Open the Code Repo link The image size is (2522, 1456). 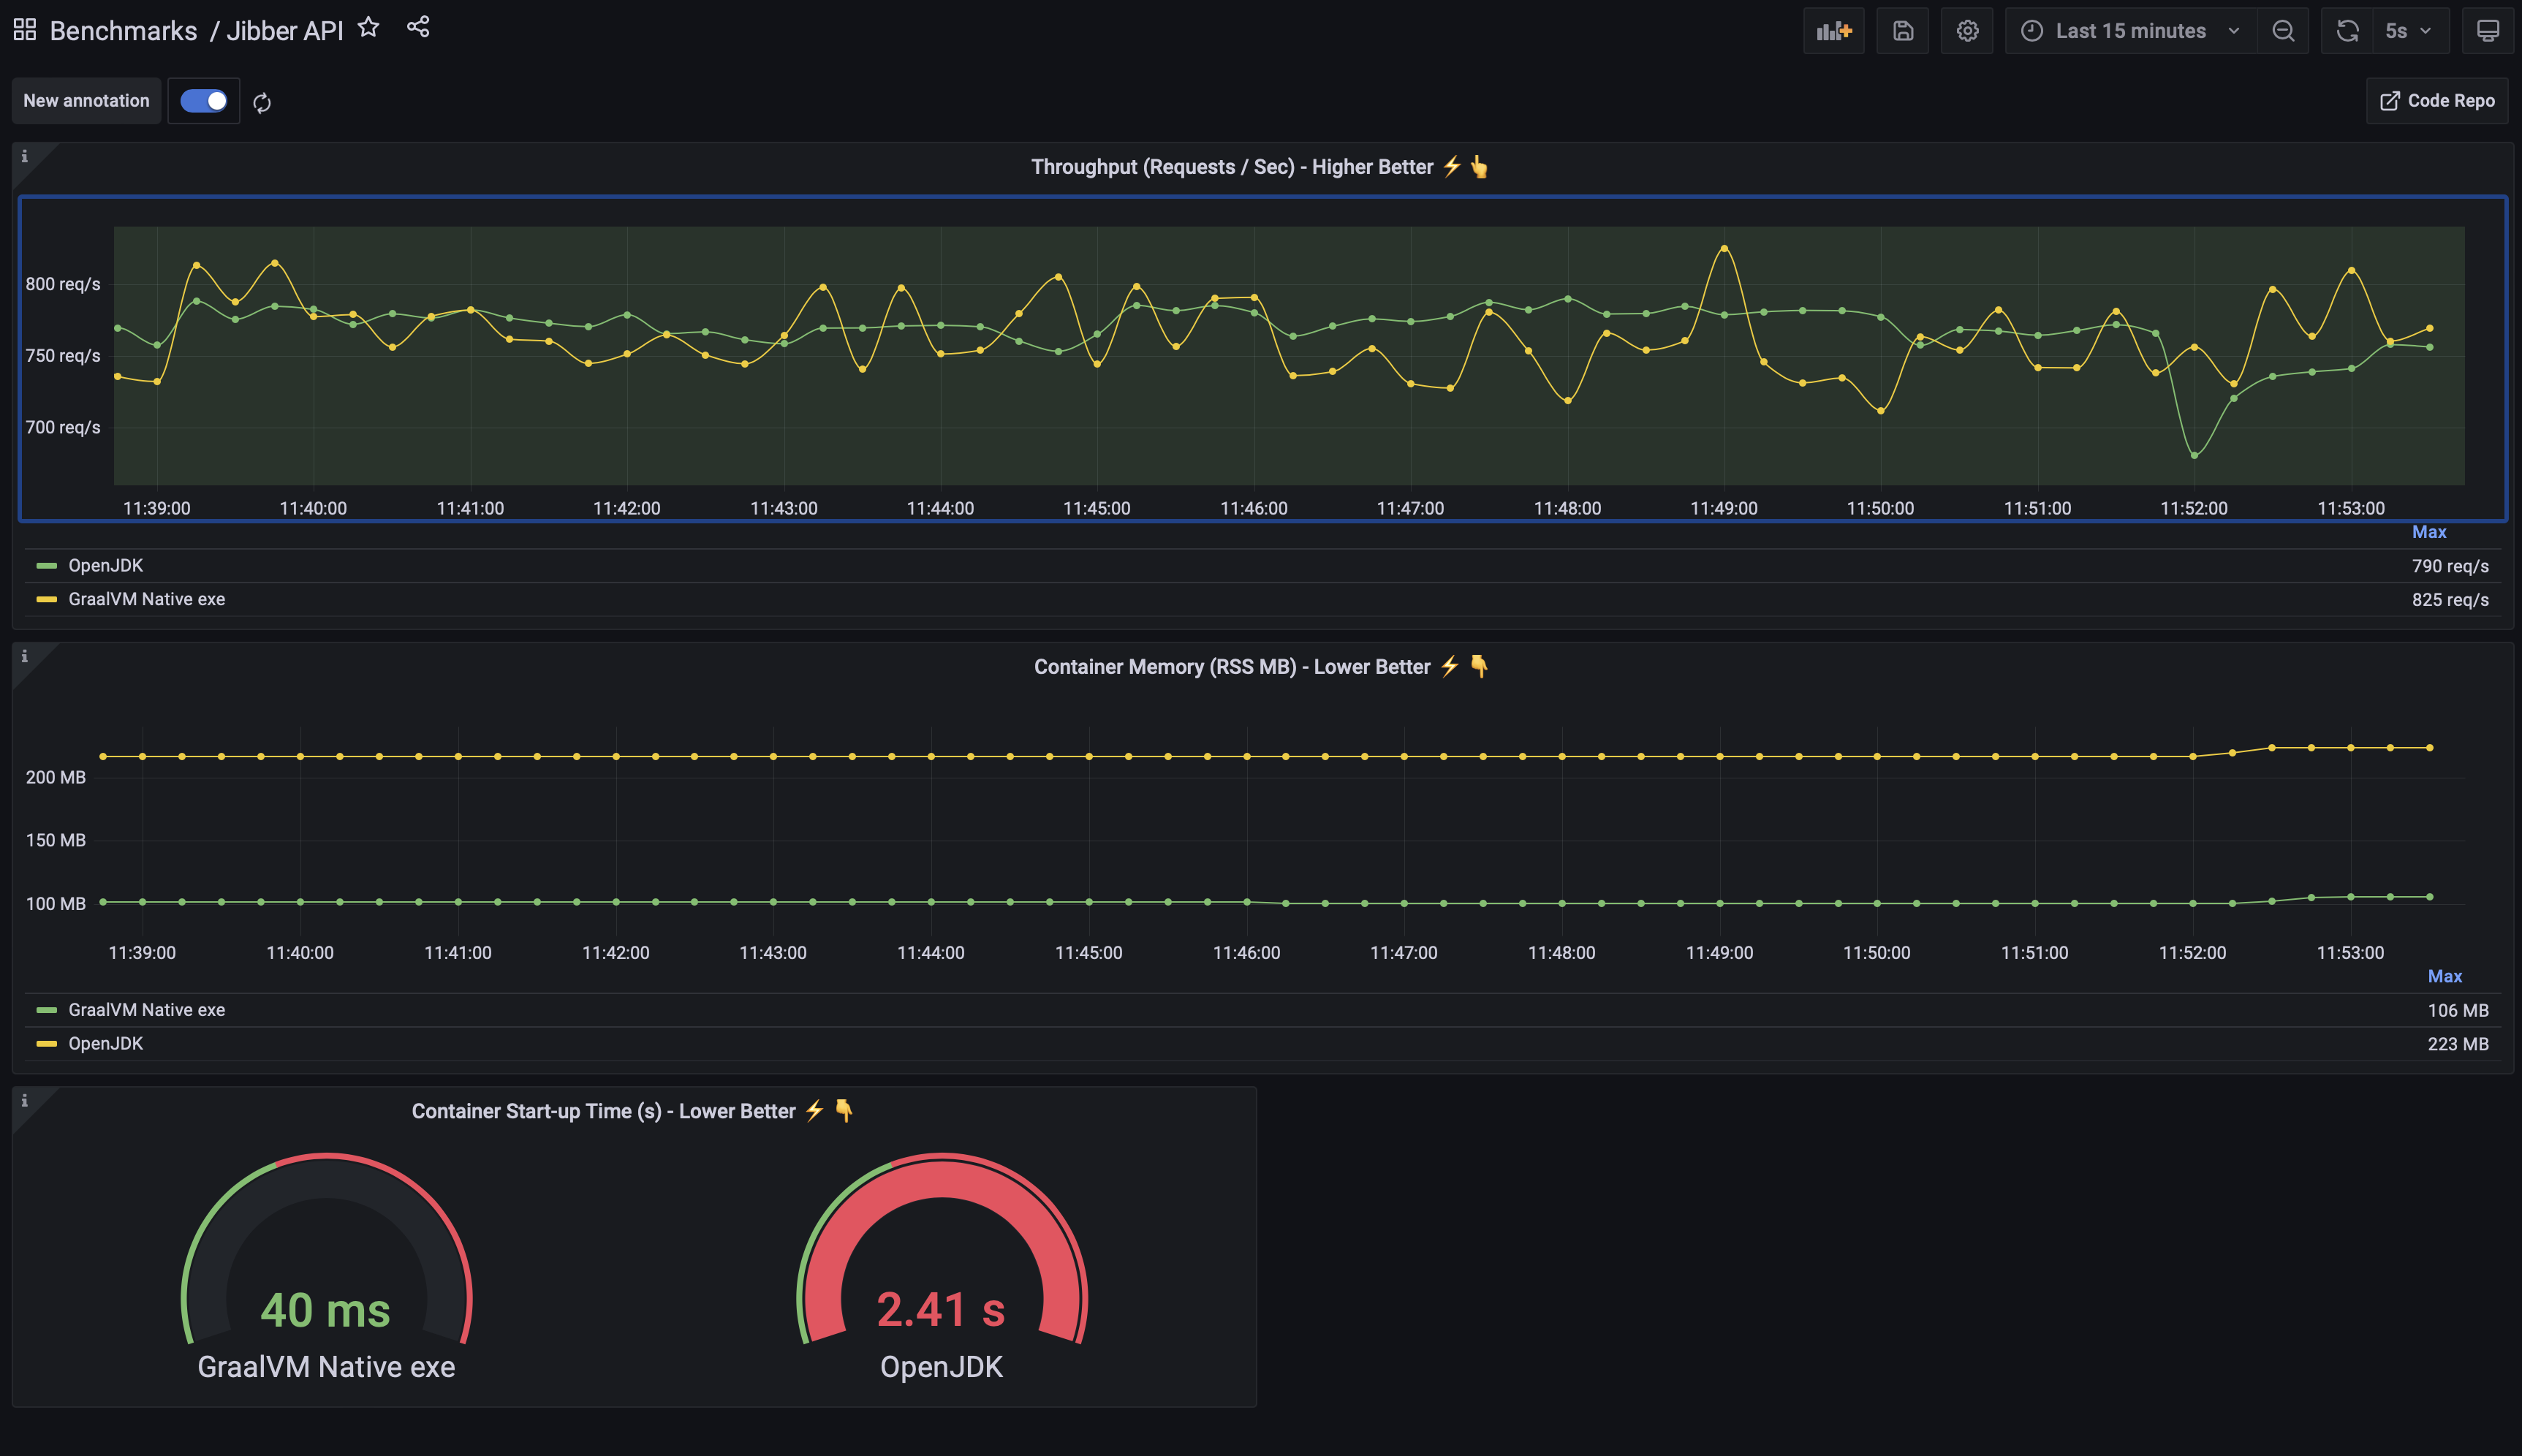click(x=2437, y=101)
